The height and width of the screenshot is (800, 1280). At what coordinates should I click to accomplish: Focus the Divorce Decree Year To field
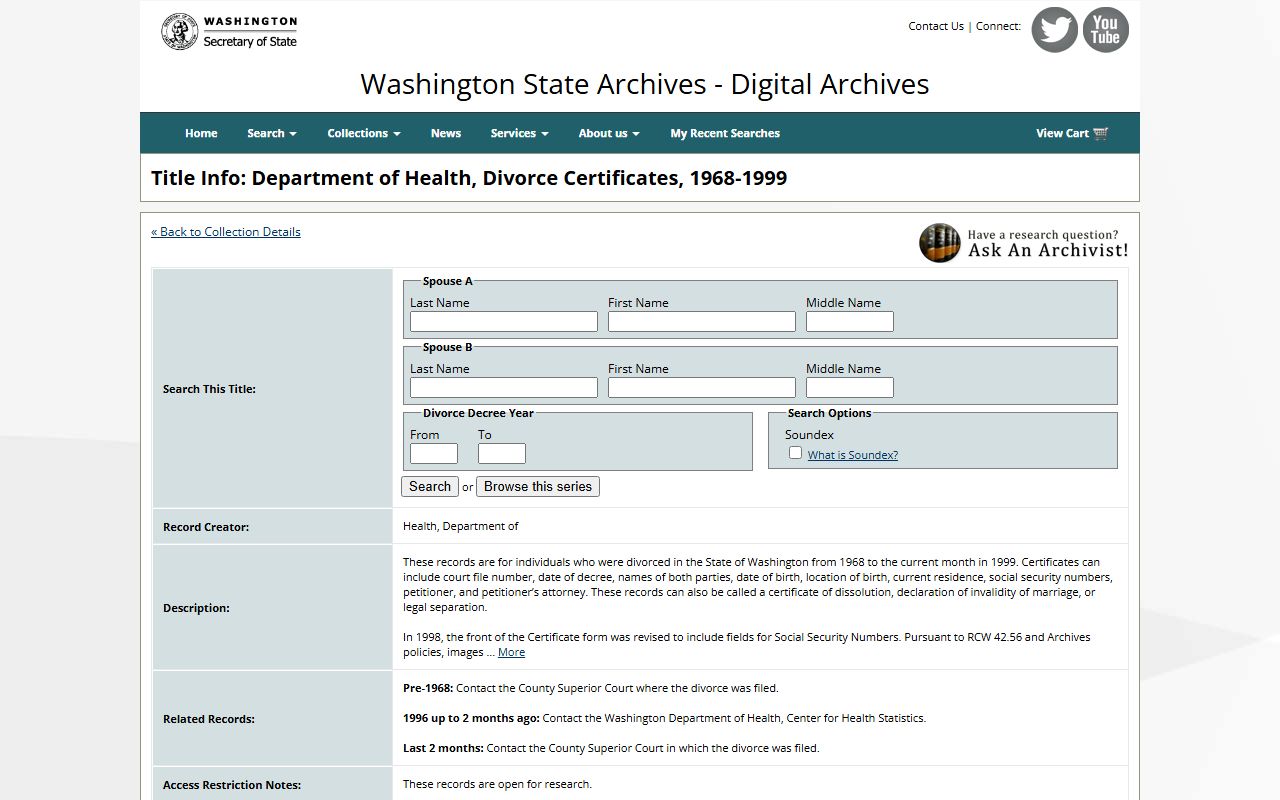tap(502, 454)
